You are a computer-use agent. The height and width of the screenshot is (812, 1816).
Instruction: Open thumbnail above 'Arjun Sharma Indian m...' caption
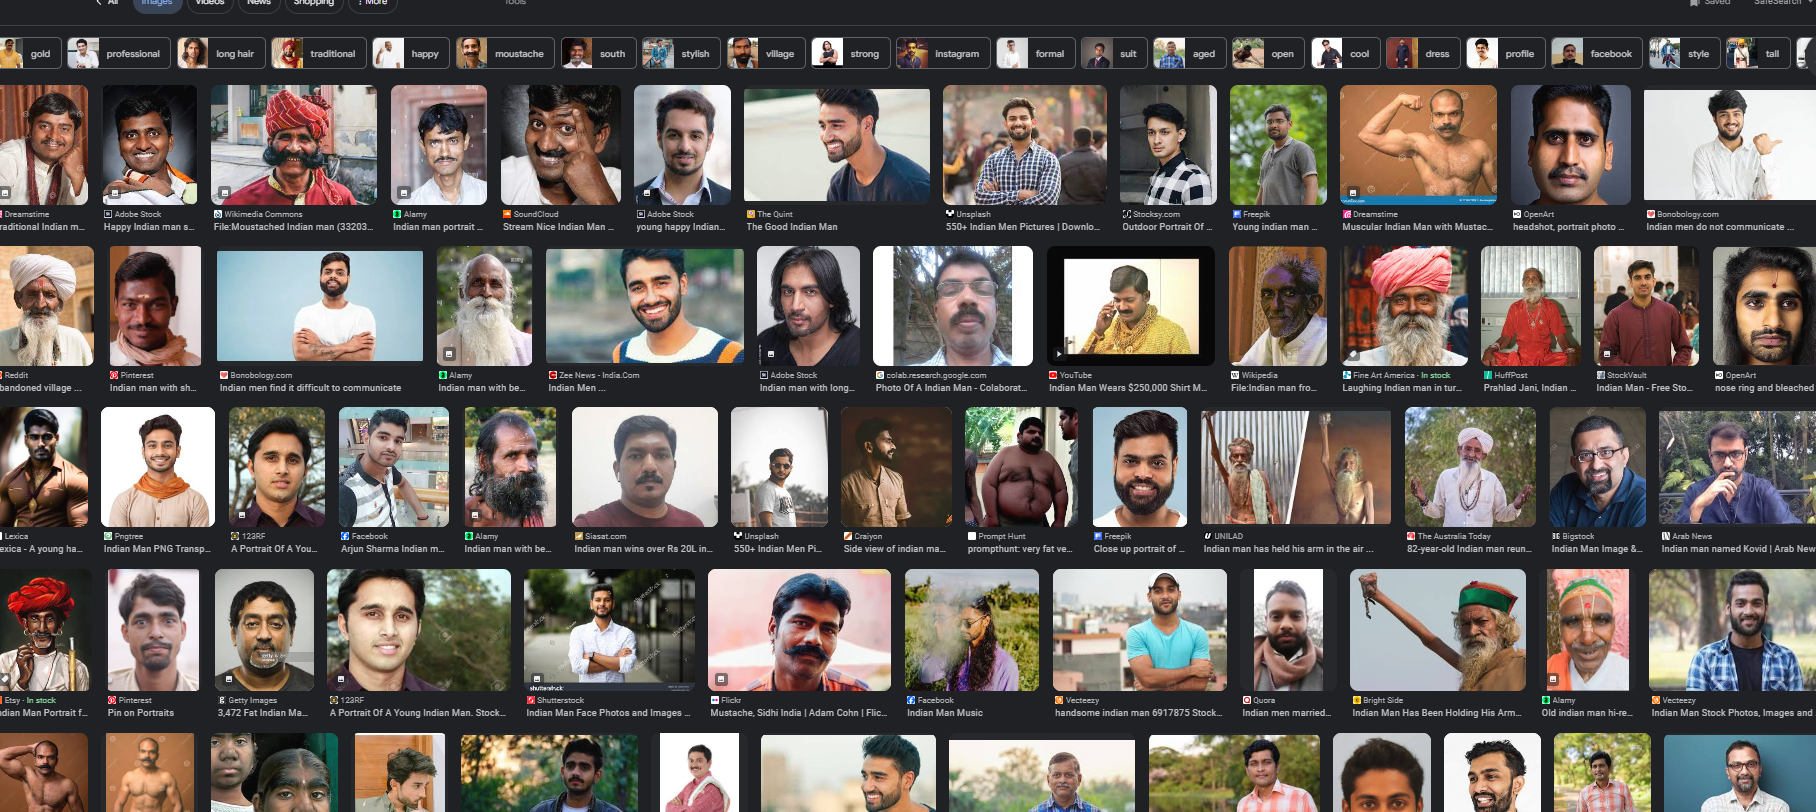point(394,467)
